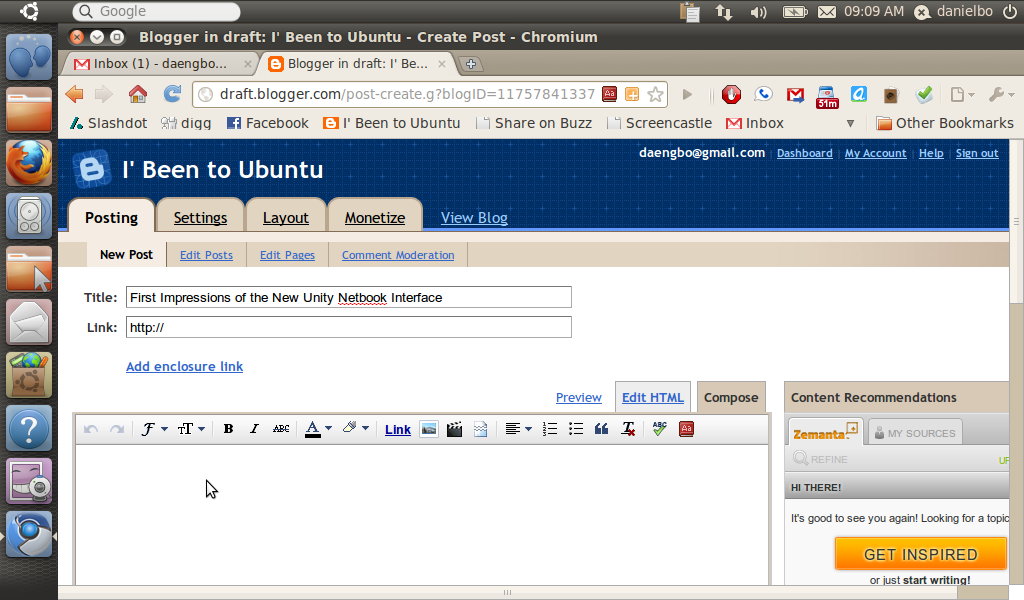The height and width of the screenshot is (600, 1024).
Task: Switch to the Settings tab
Action: point(200,217)
